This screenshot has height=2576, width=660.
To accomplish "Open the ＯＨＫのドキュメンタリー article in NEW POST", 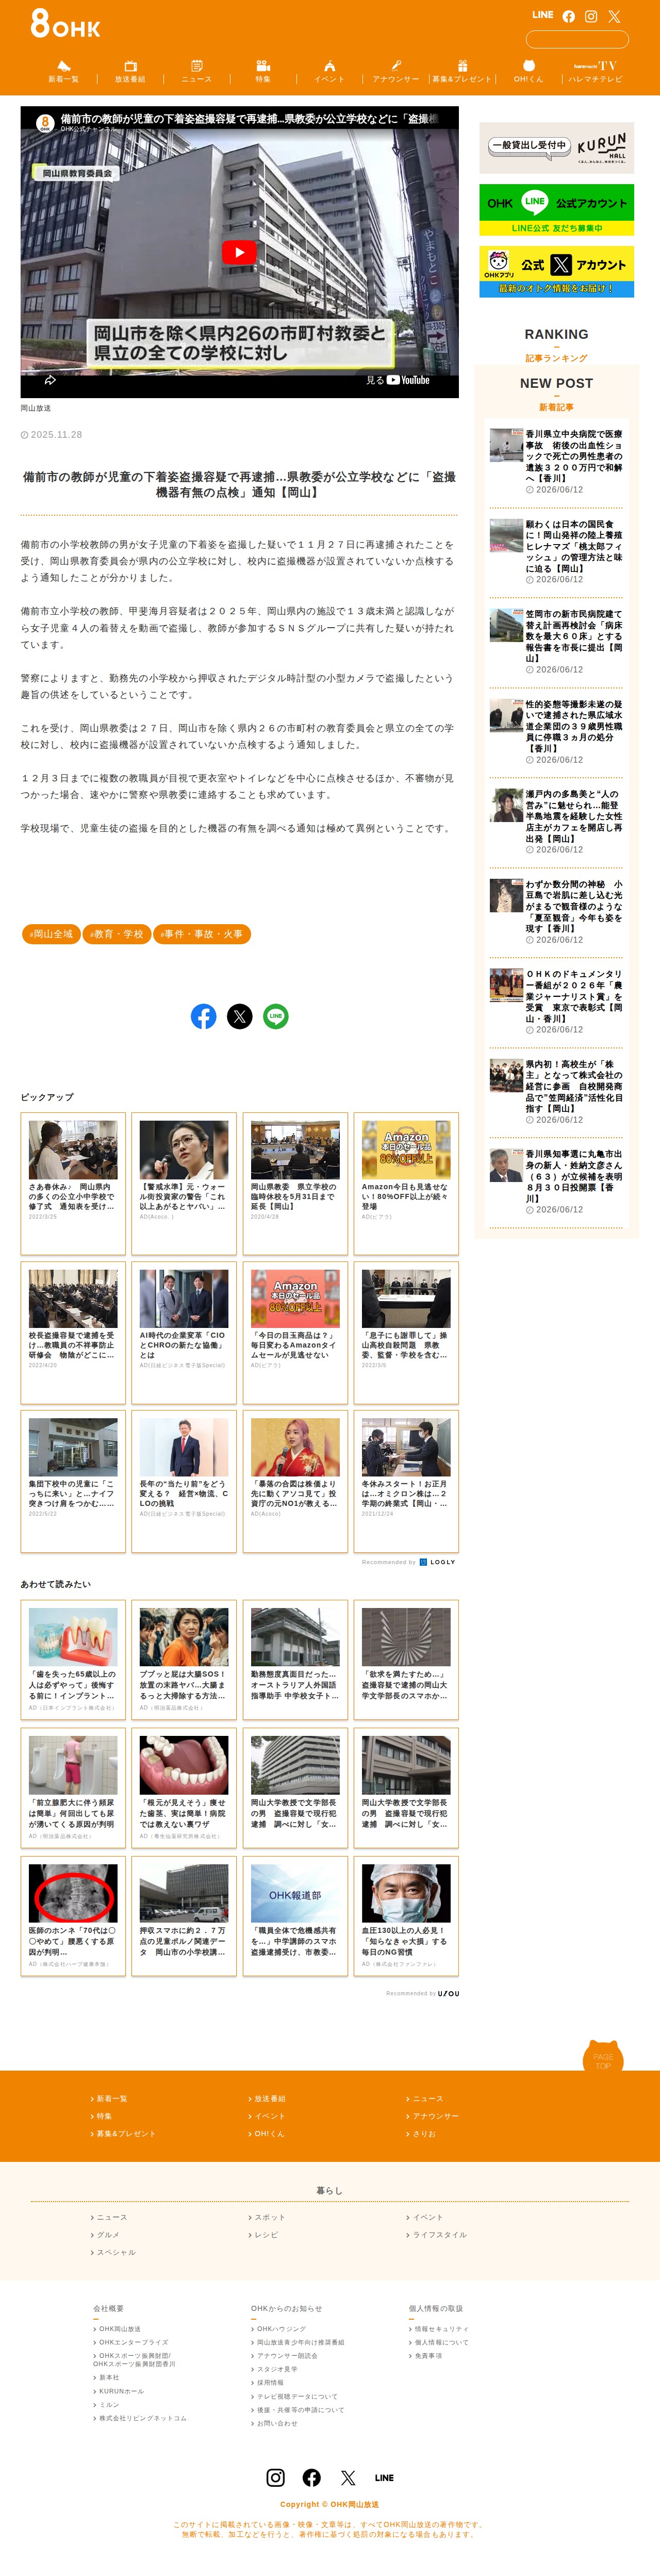I will (x=556, y=1001).
